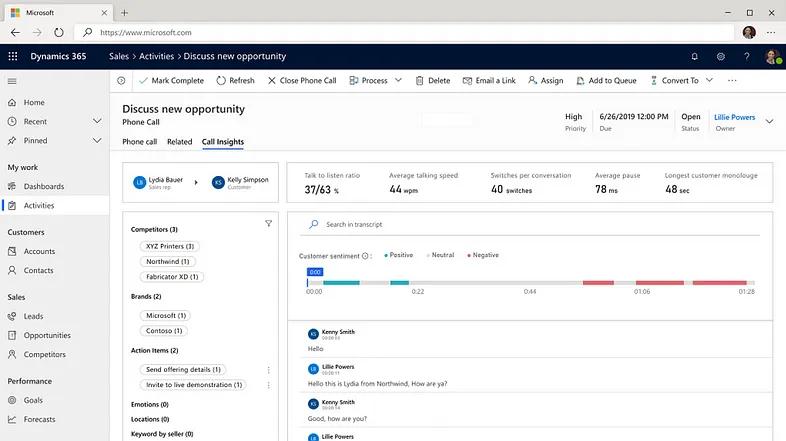Open the Dynamics 365 app launcher grid
This screenshot has height=441, width=786.
click(x=13, y=56)
